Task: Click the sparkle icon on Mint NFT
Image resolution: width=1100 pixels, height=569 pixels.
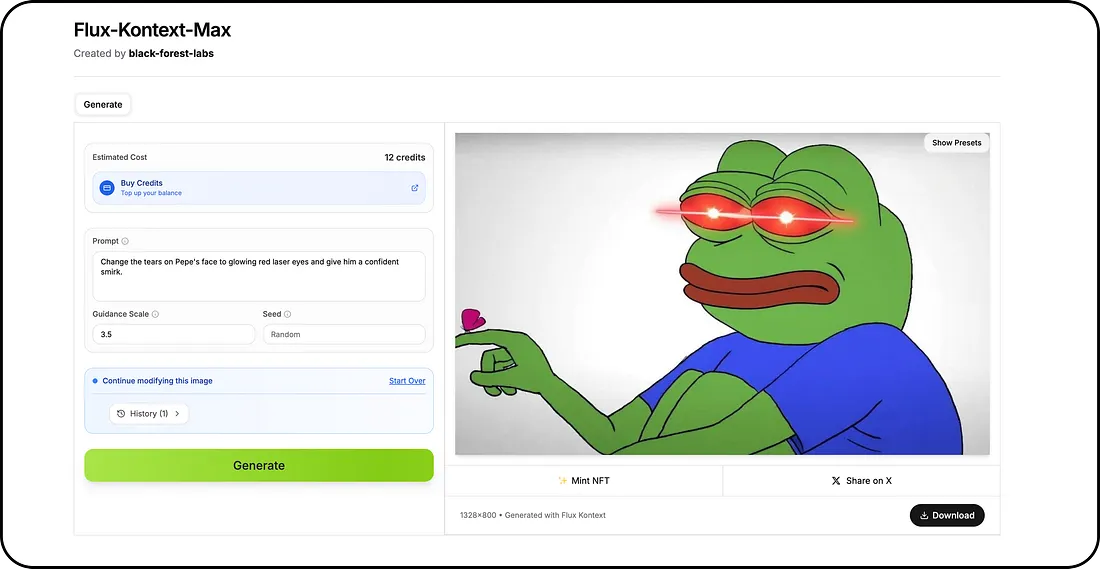Action: click(562, 481)
